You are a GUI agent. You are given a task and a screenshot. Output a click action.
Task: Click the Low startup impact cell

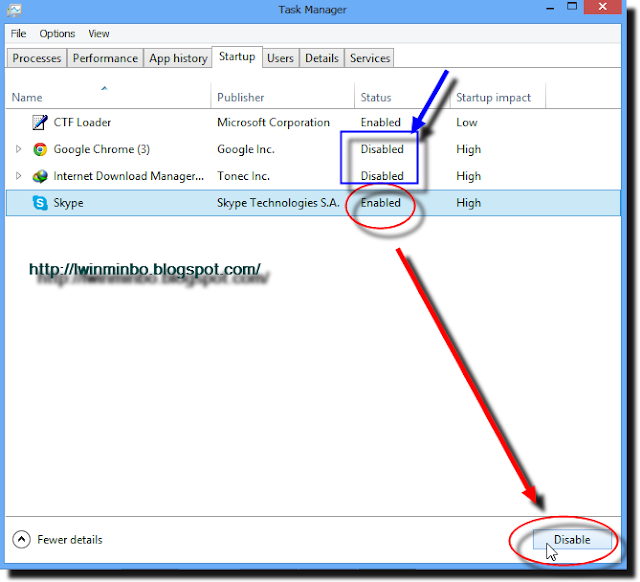[467, 122]
